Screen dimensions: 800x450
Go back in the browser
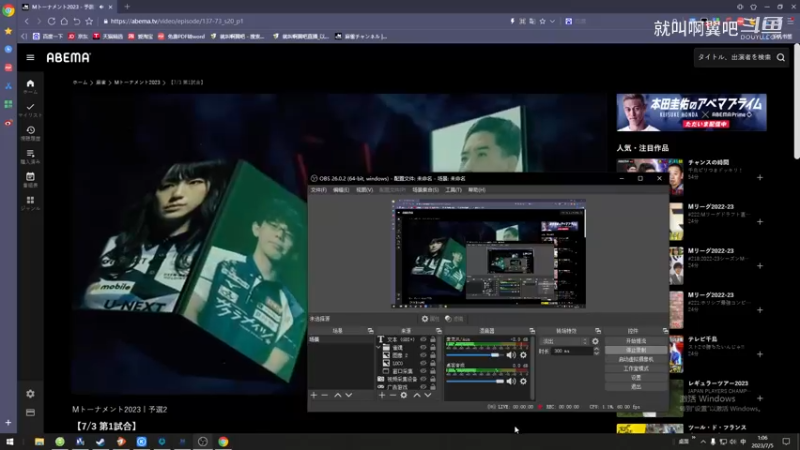[27, 21]
